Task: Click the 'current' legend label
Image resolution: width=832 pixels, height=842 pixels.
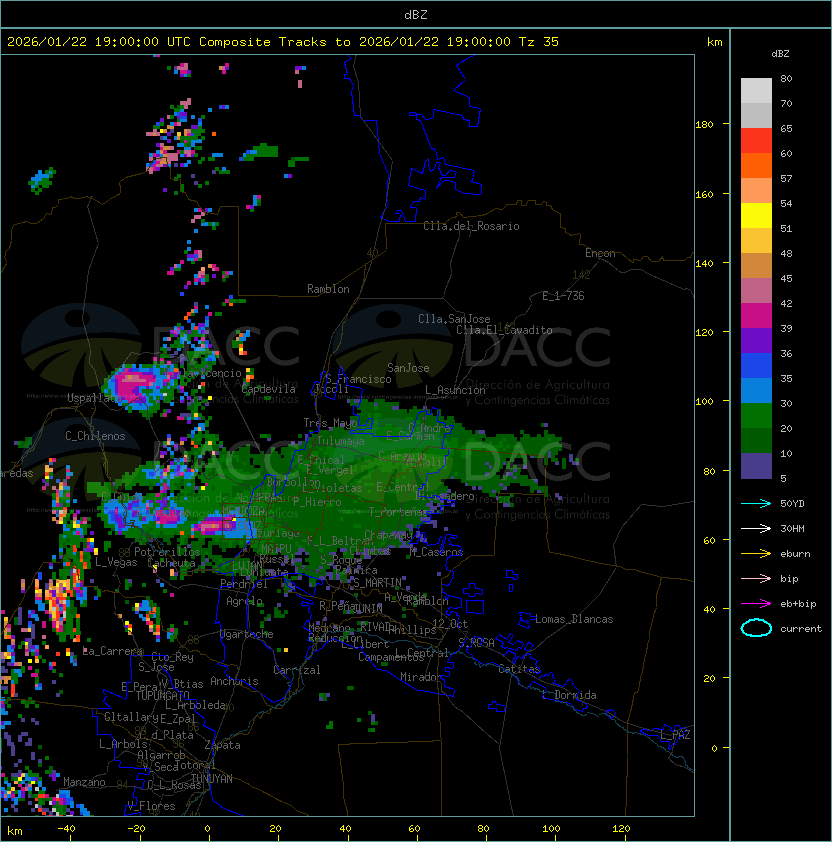Action: click(x=801, y=629)
